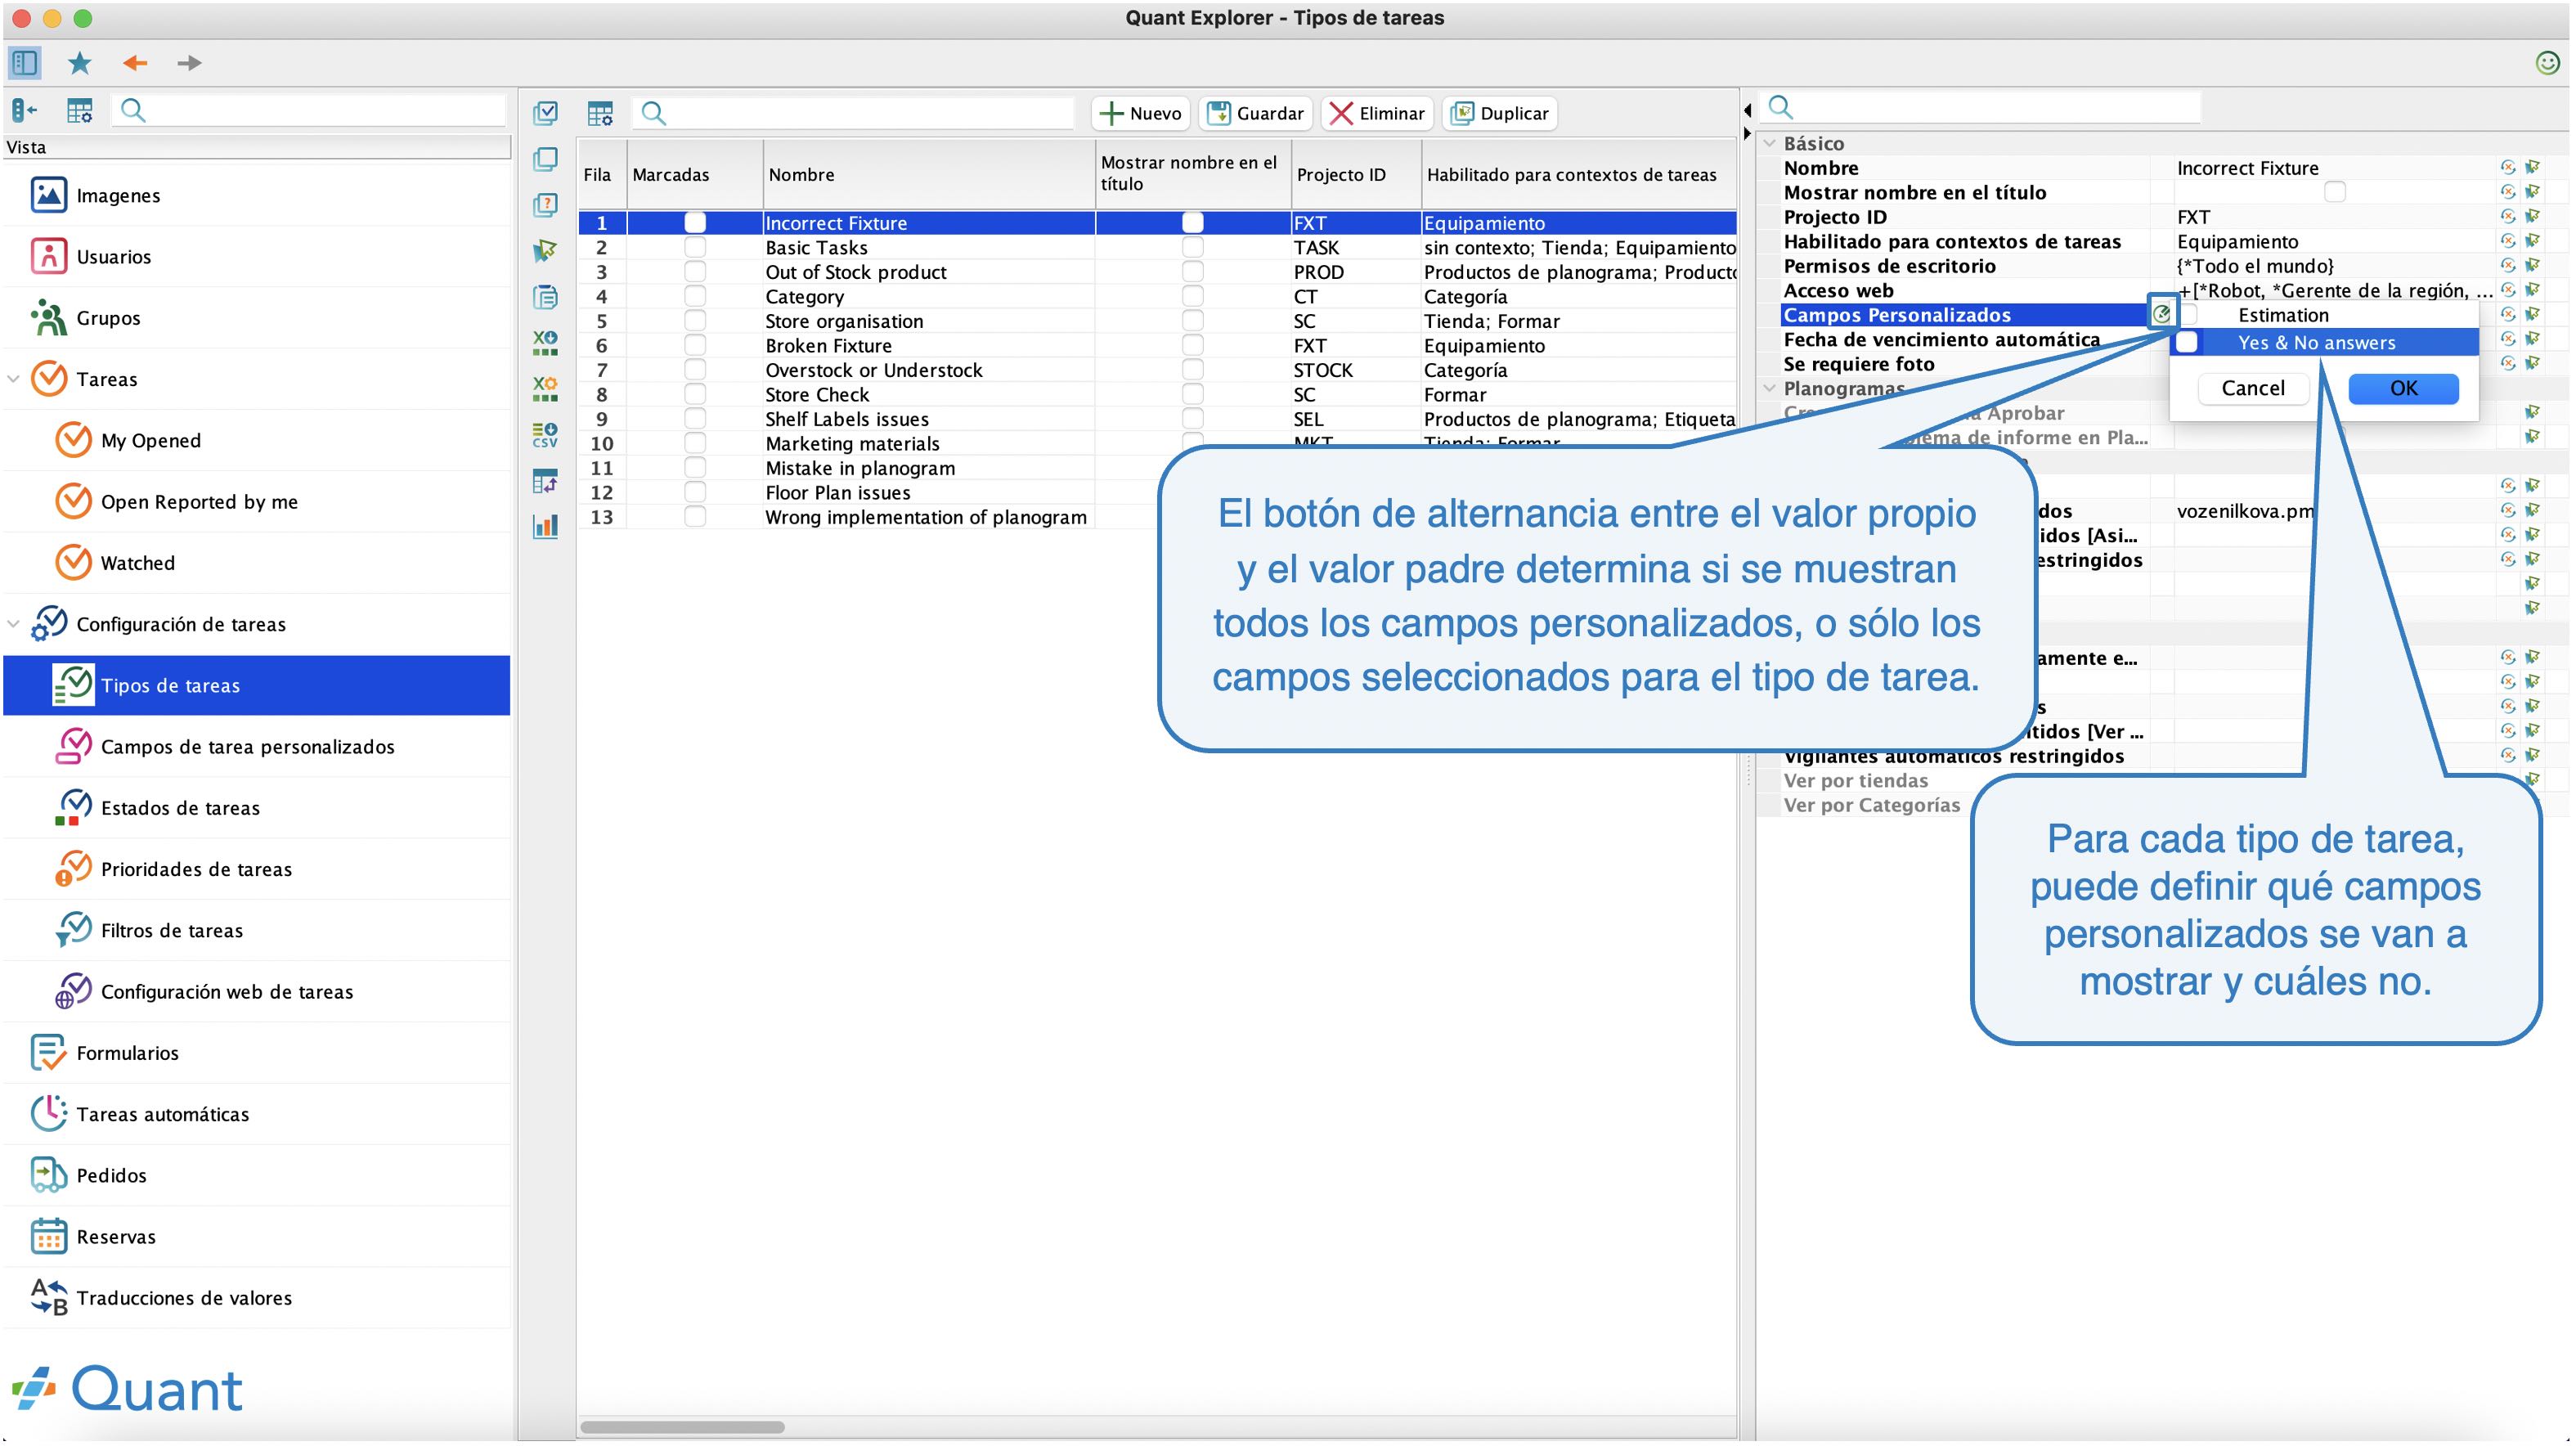Click the Guardar button
This screenshot has width=2576, height=1446.
pos(1256,113)
